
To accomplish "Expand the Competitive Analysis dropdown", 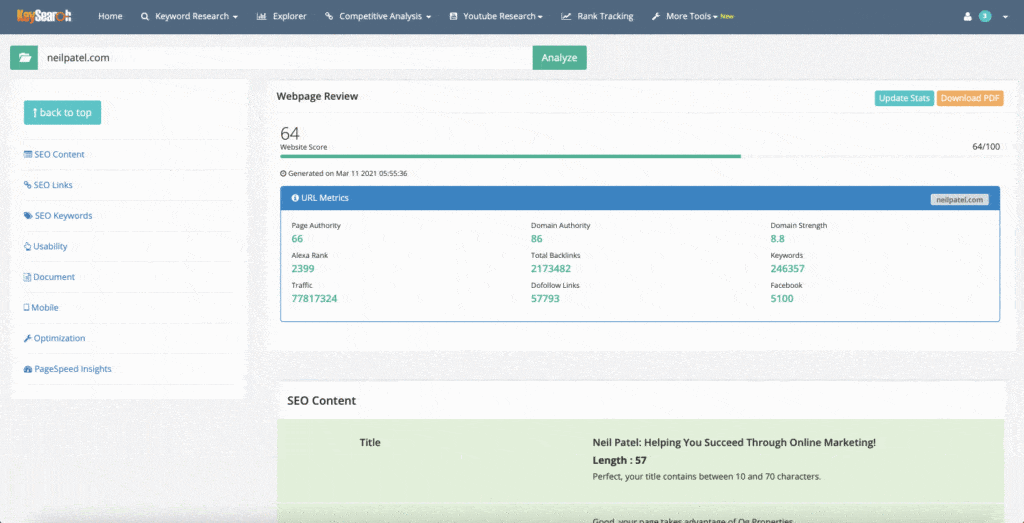I will point(378,16).
